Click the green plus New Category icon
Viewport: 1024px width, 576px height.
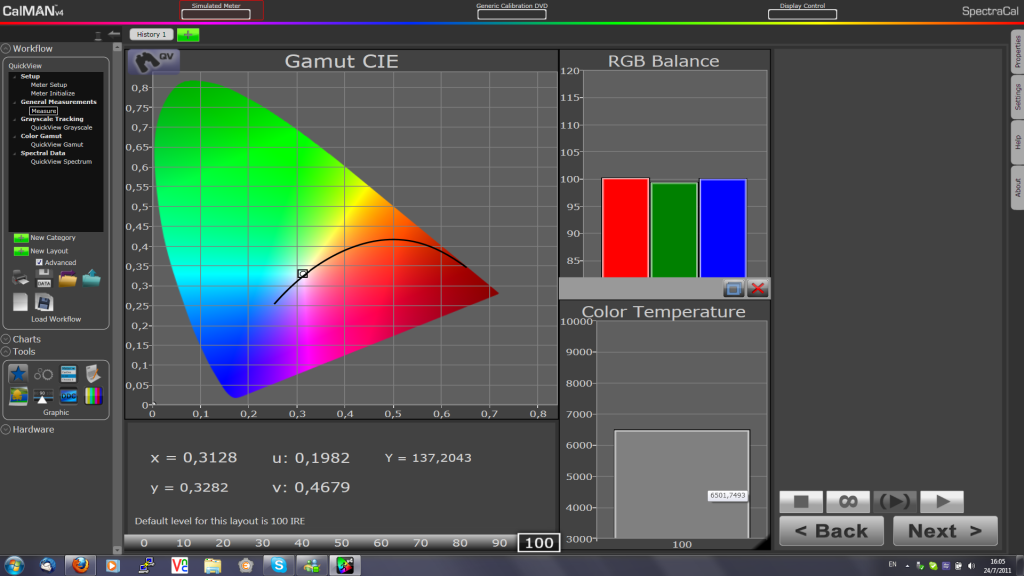pos(21,238)
